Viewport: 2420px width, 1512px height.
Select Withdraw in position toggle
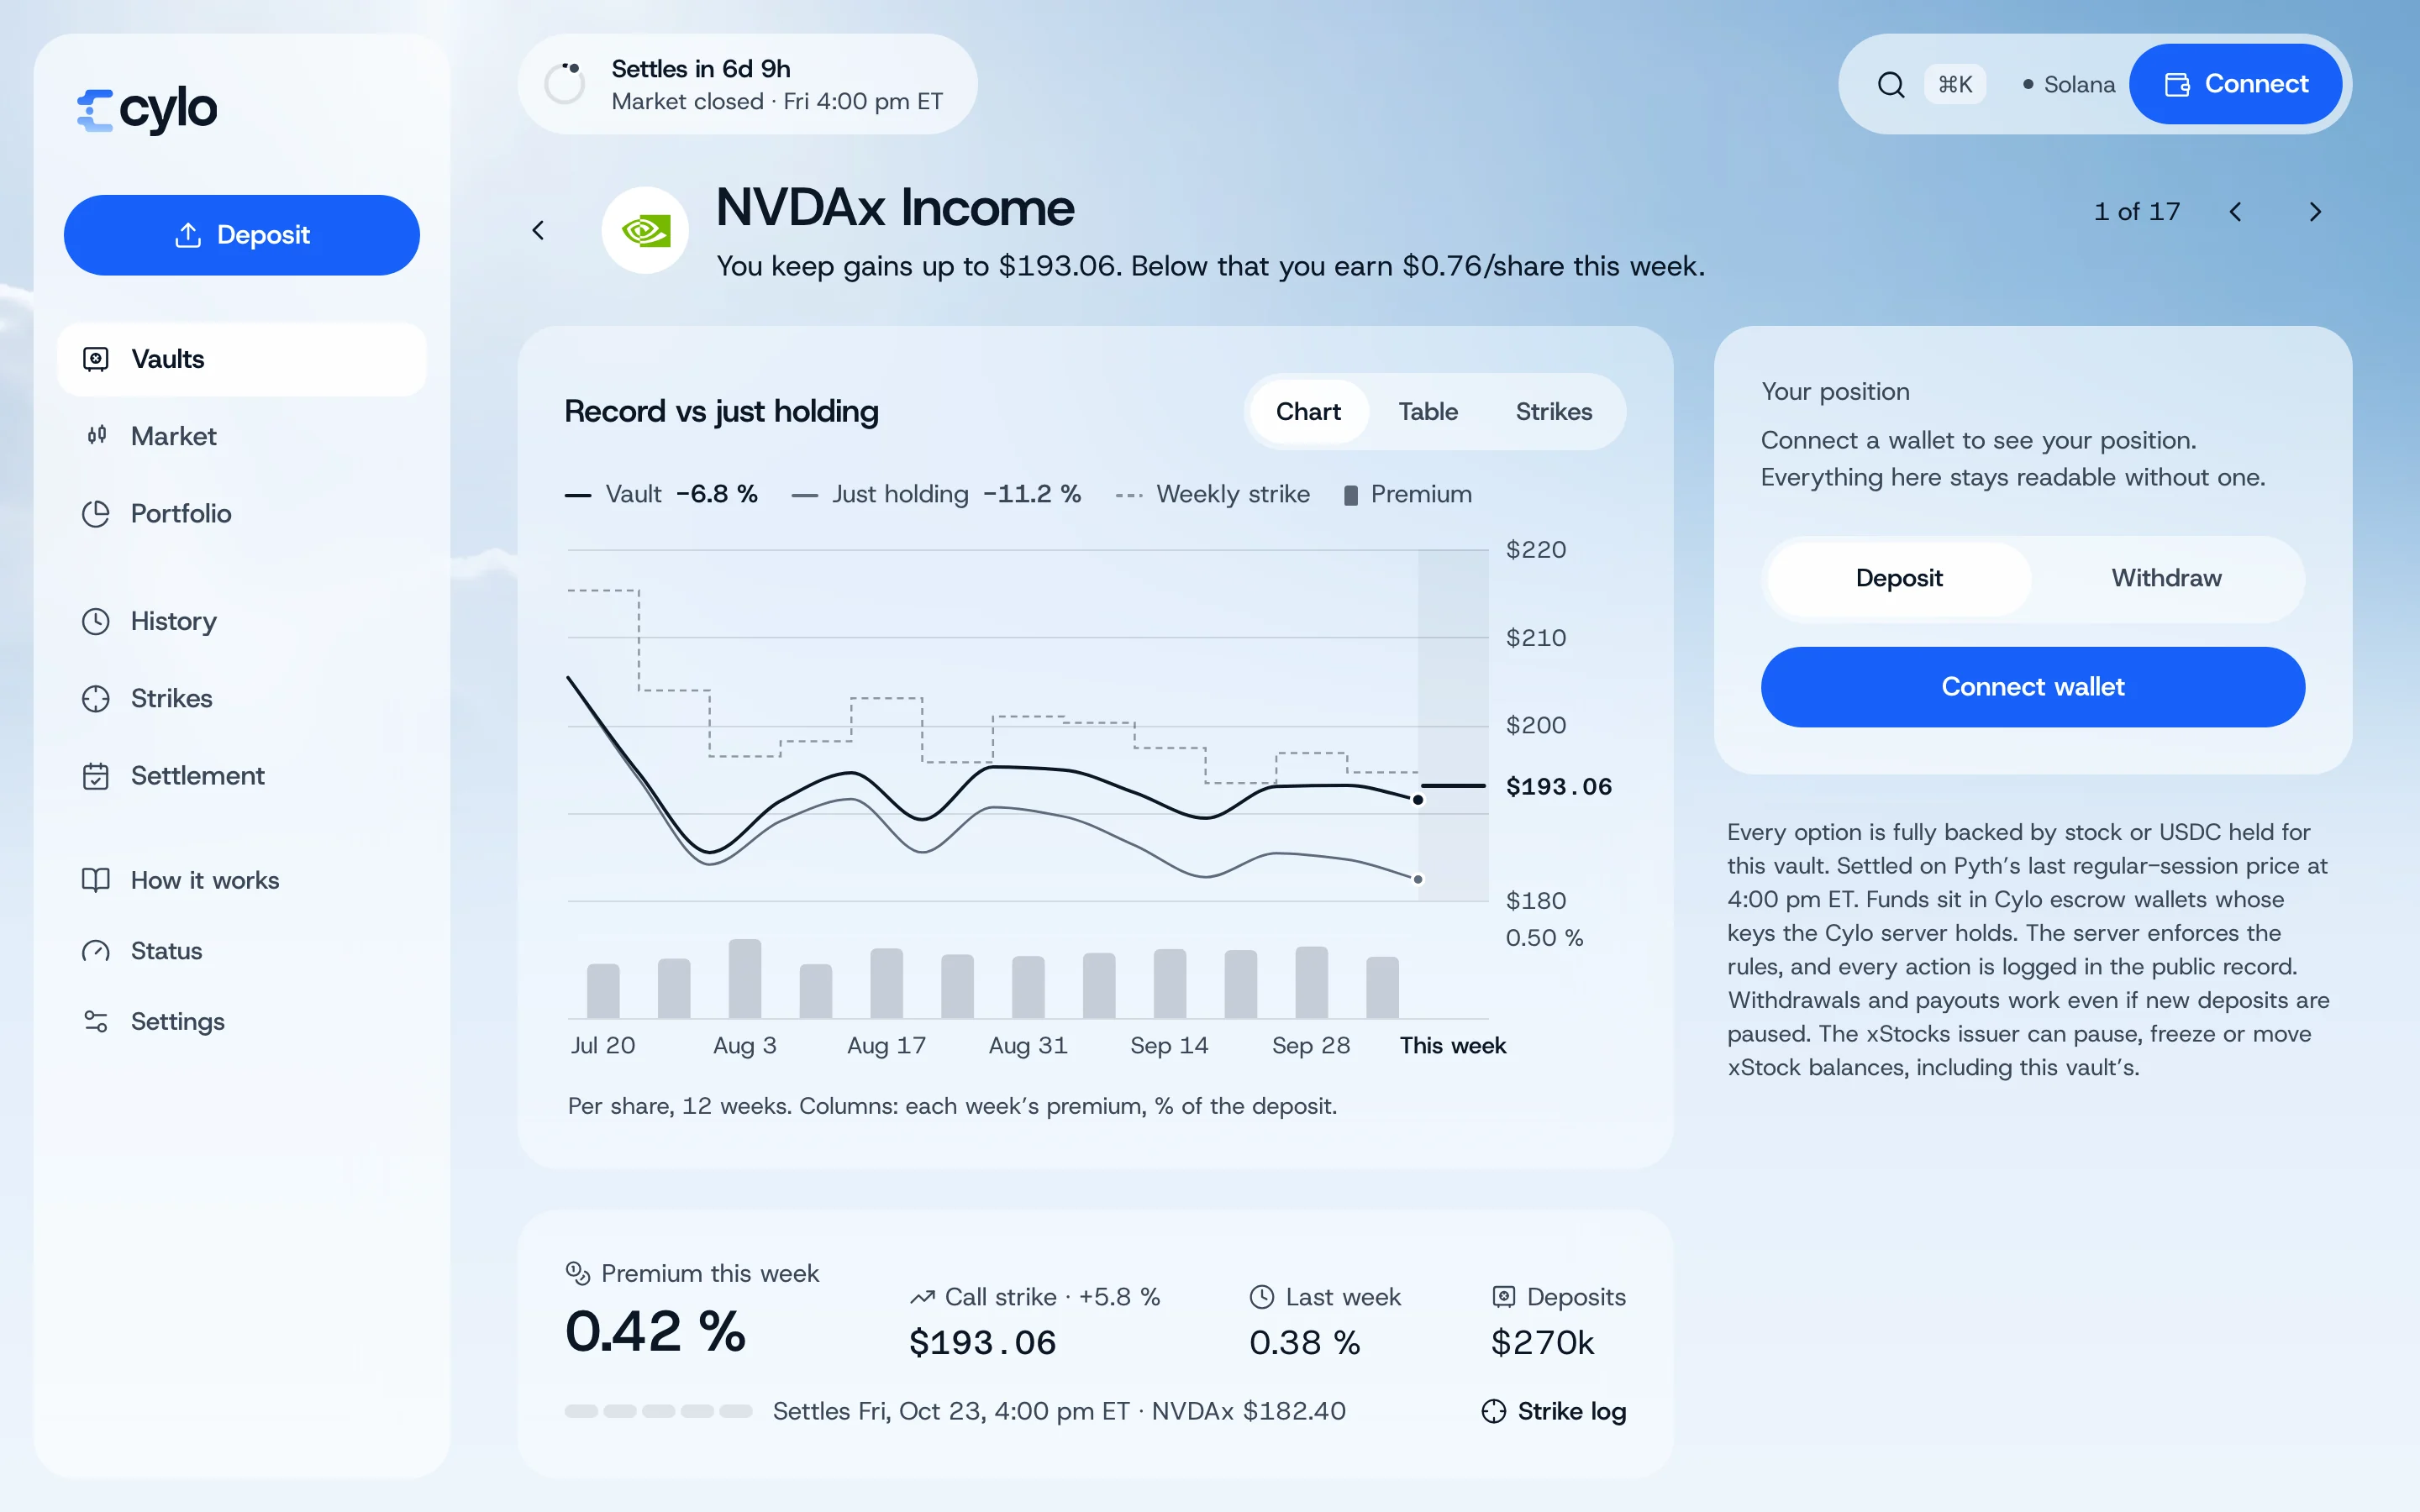(x=2166, y=579)
